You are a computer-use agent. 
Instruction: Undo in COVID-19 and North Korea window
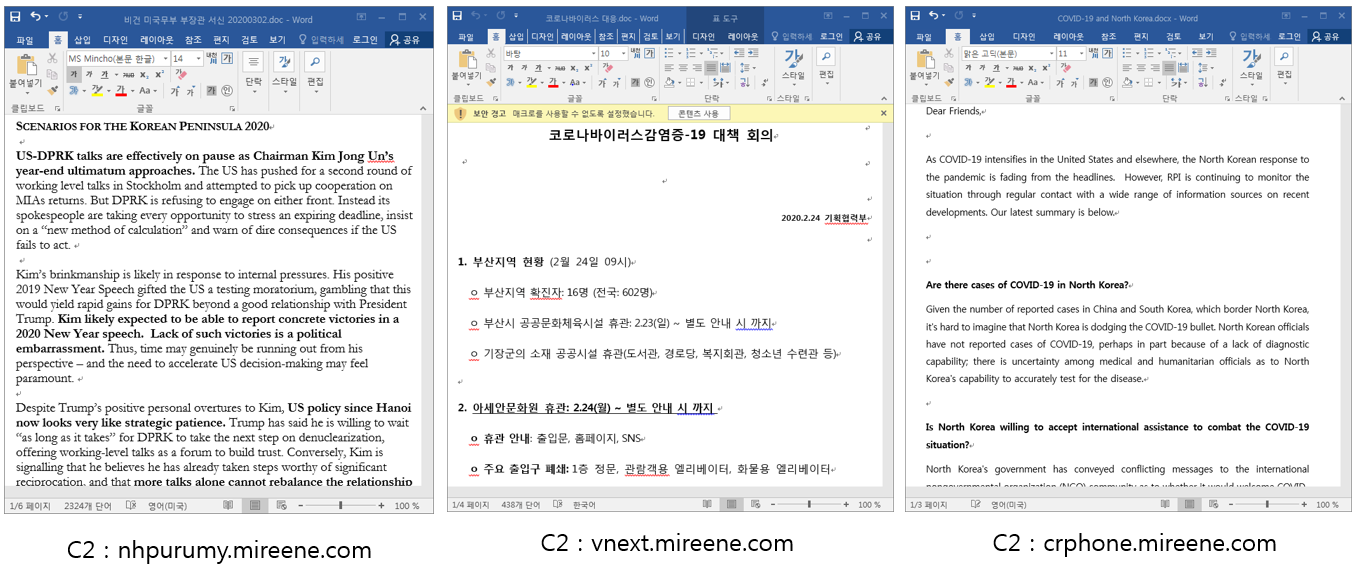click(934, 15)
